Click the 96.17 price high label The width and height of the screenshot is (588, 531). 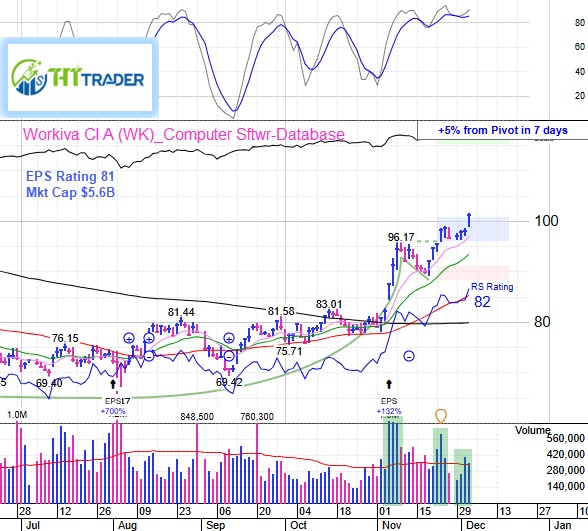point(401,237)
